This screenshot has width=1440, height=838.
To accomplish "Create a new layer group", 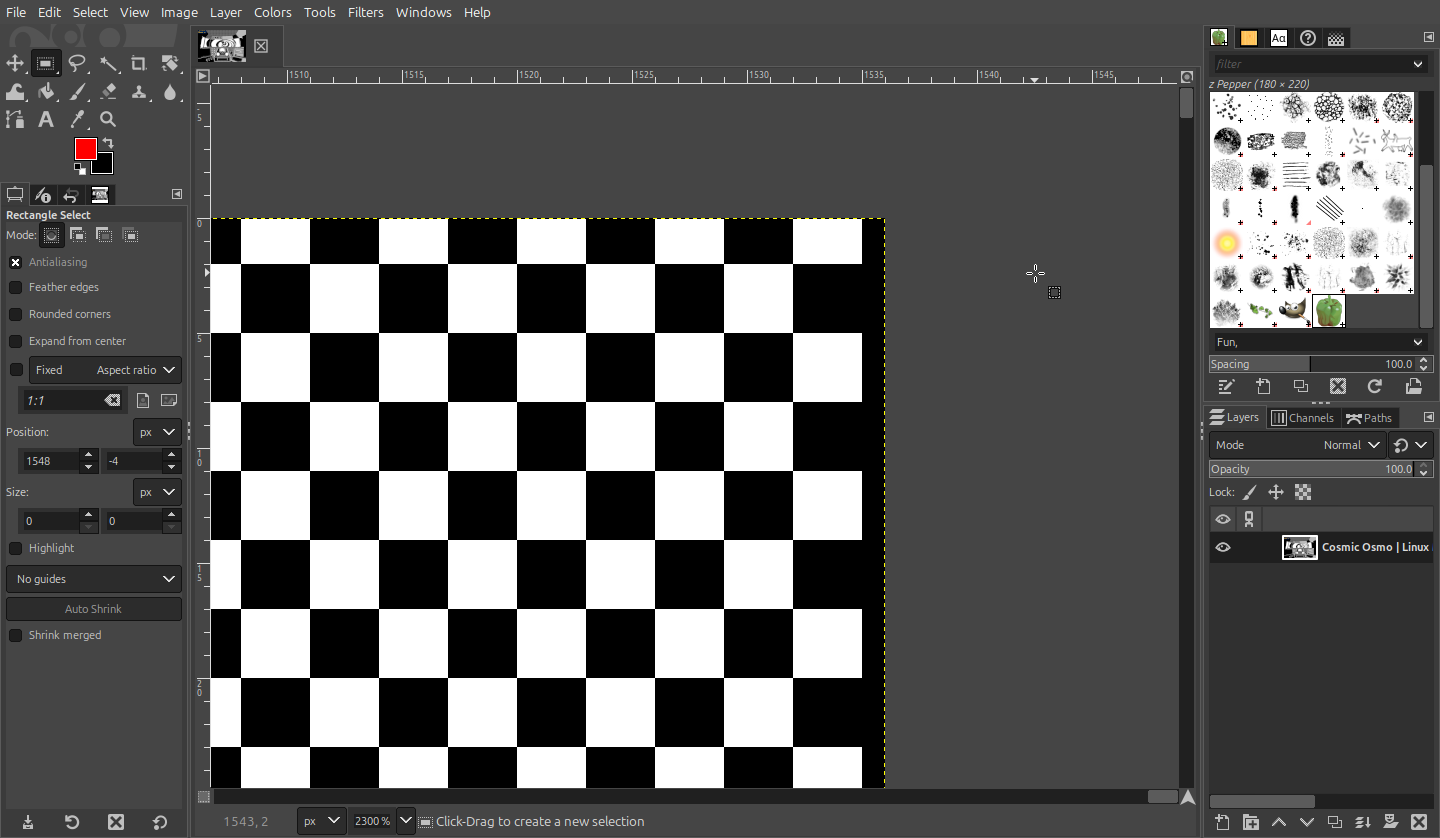I will click(1251, 822).
